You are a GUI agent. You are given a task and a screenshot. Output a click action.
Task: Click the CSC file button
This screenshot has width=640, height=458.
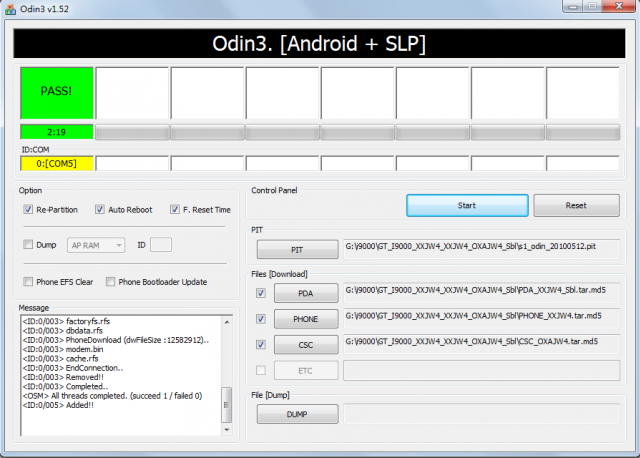click(306, 345)
